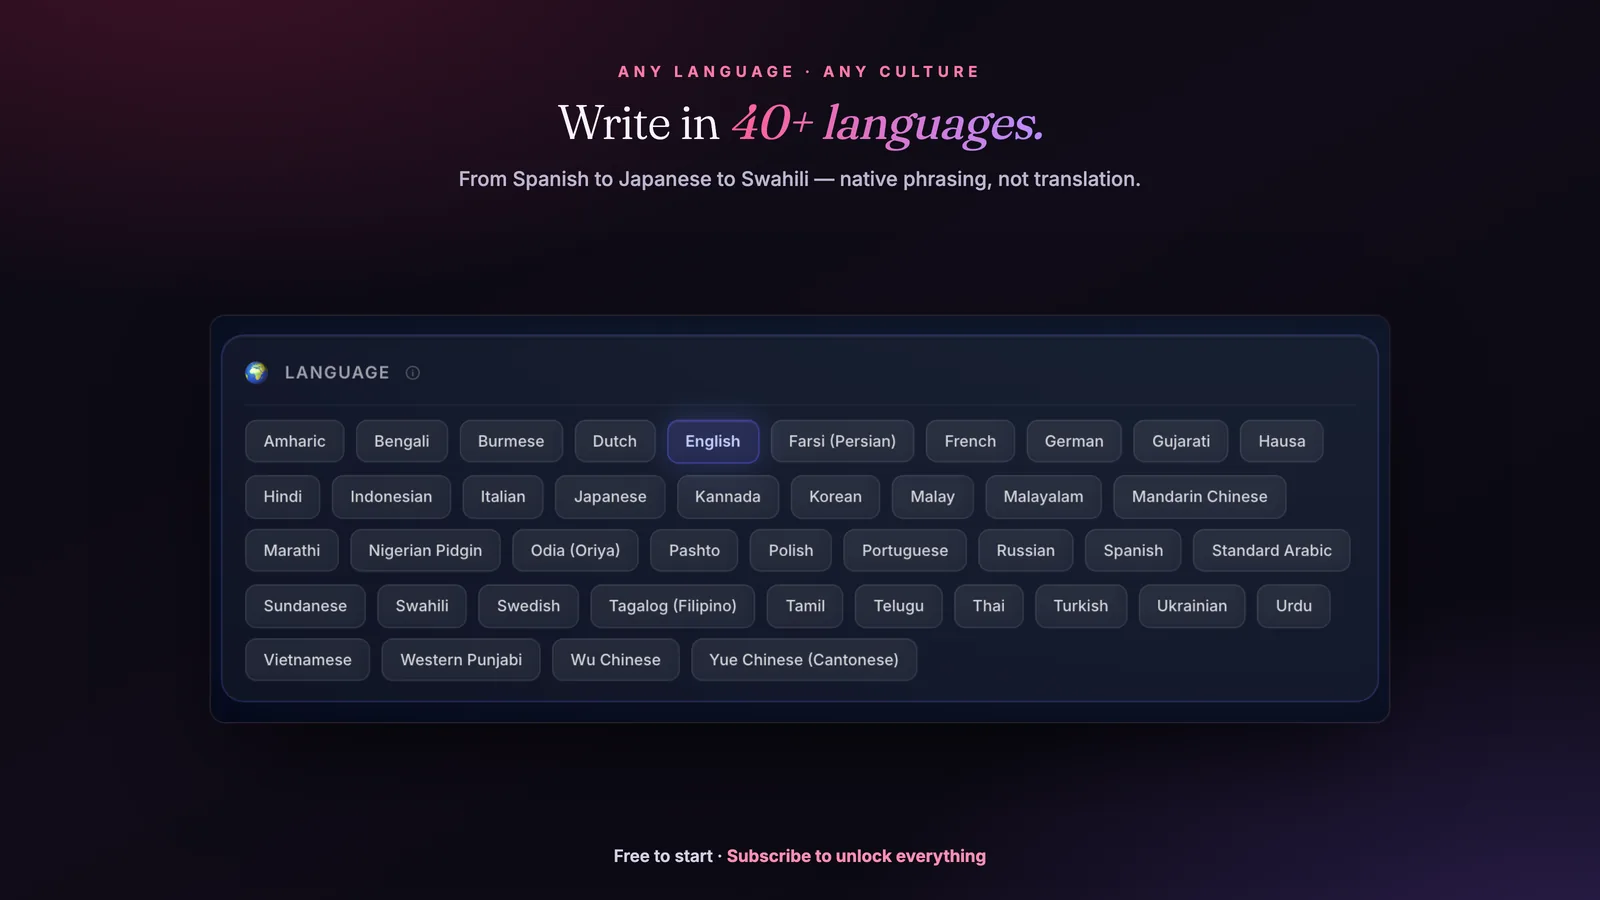Viewport: 1600px width, 900px height.
Task: Select the French language chip
Action: [970, 441]
